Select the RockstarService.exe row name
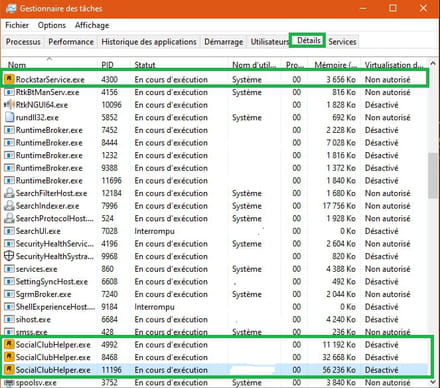This screenshot has width=440, height=388. point(50,80)
